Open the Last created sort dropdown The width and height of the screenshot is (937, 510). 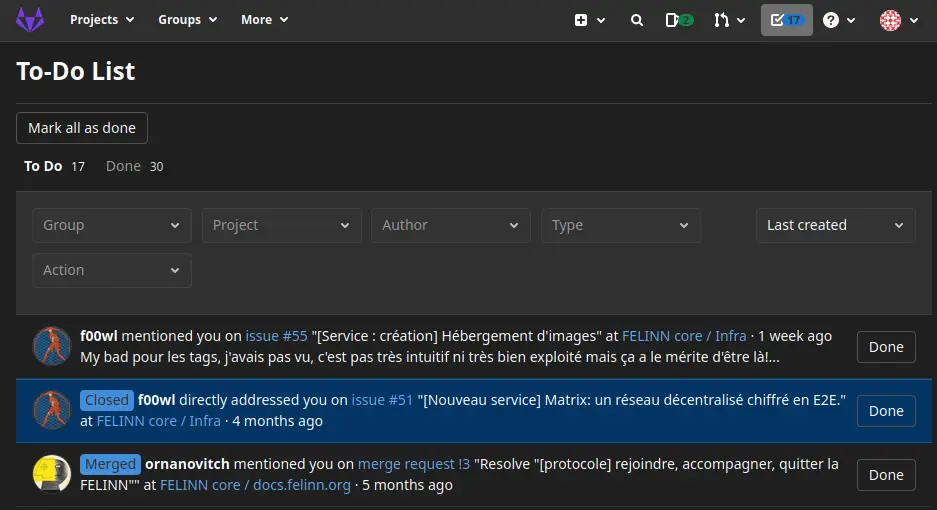click(x=835, y=225)
